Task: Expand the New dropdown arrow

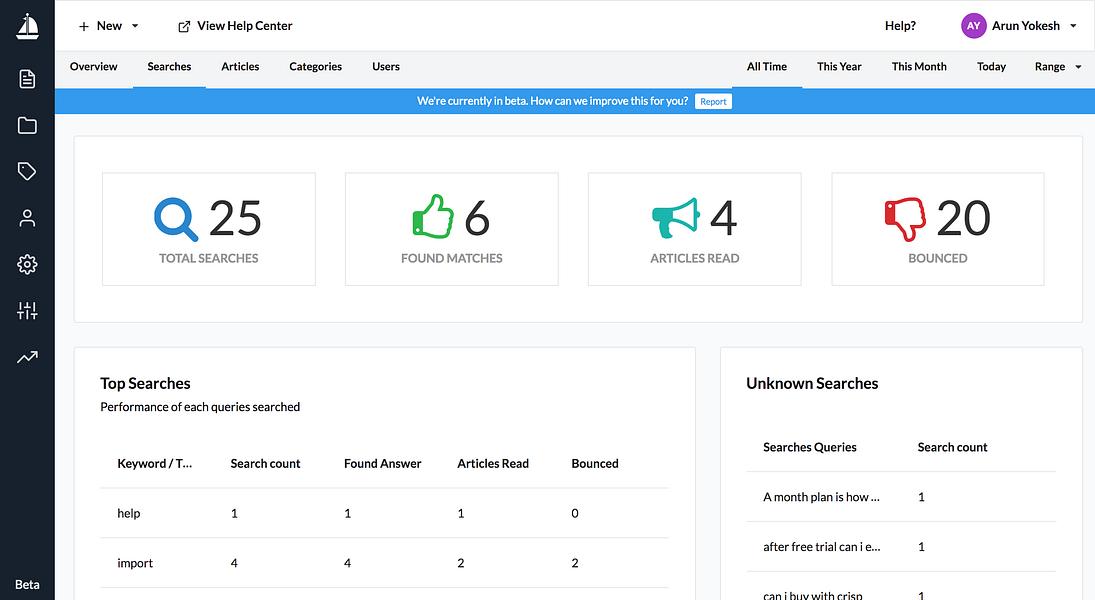Action: pos(135,26)
